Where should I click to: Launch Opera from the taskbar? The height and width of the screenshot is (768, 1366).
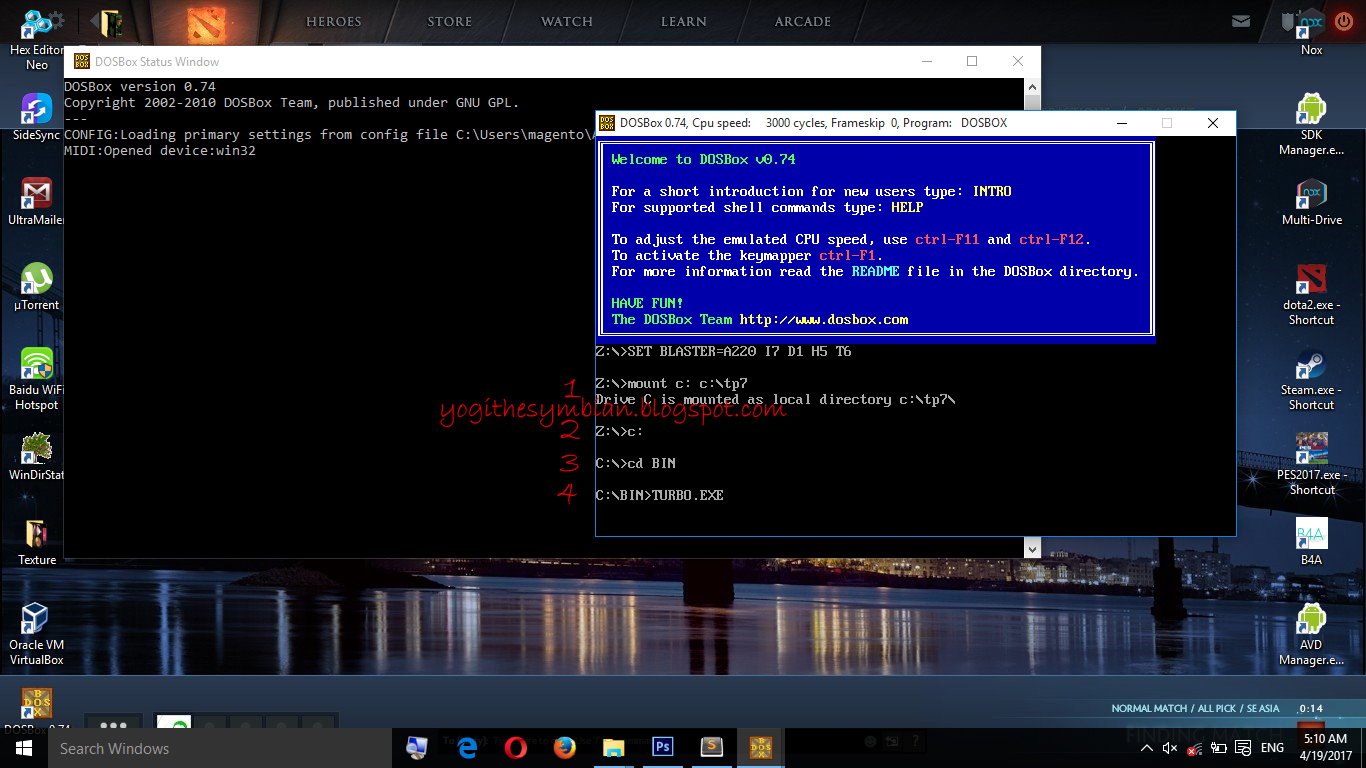(516, 748)
